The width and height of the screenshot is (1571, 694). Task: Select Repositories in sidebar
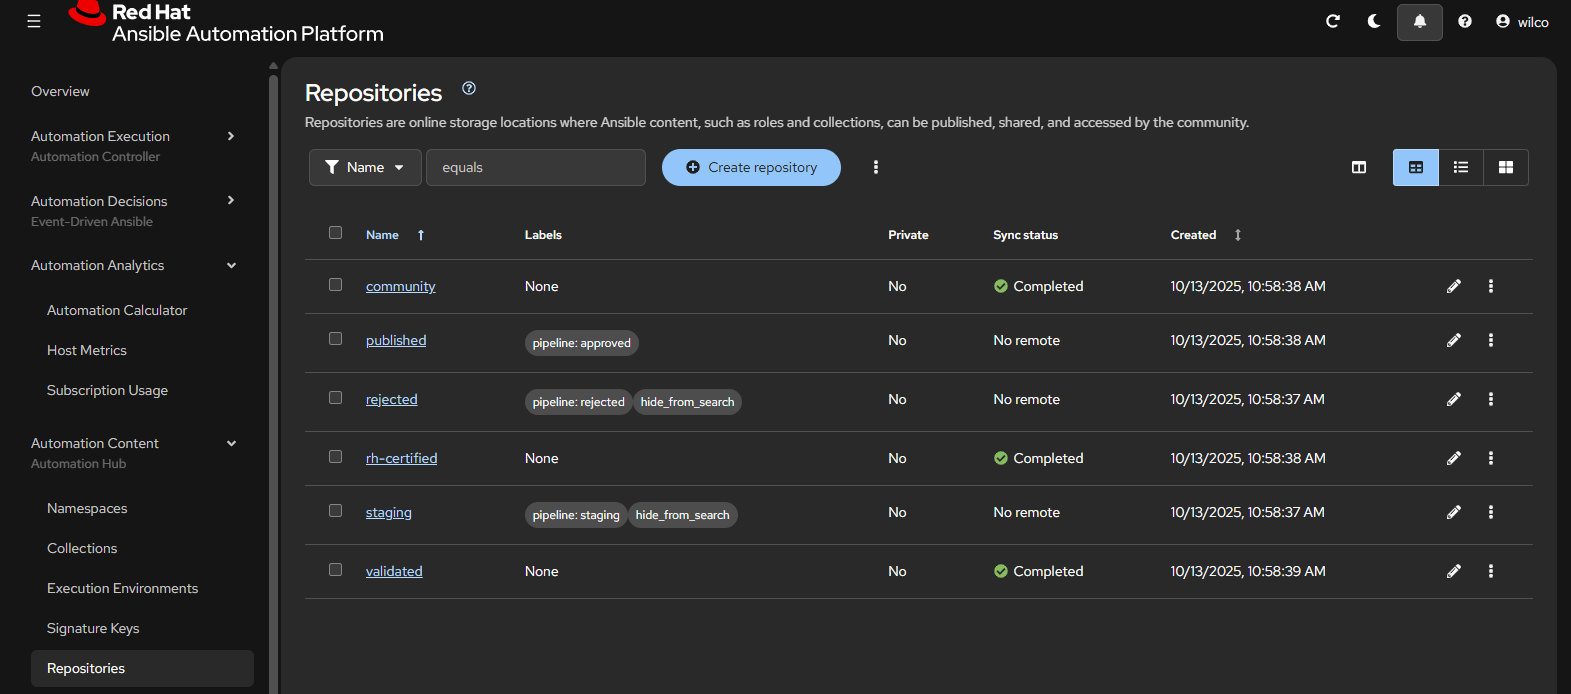(142, 668)
